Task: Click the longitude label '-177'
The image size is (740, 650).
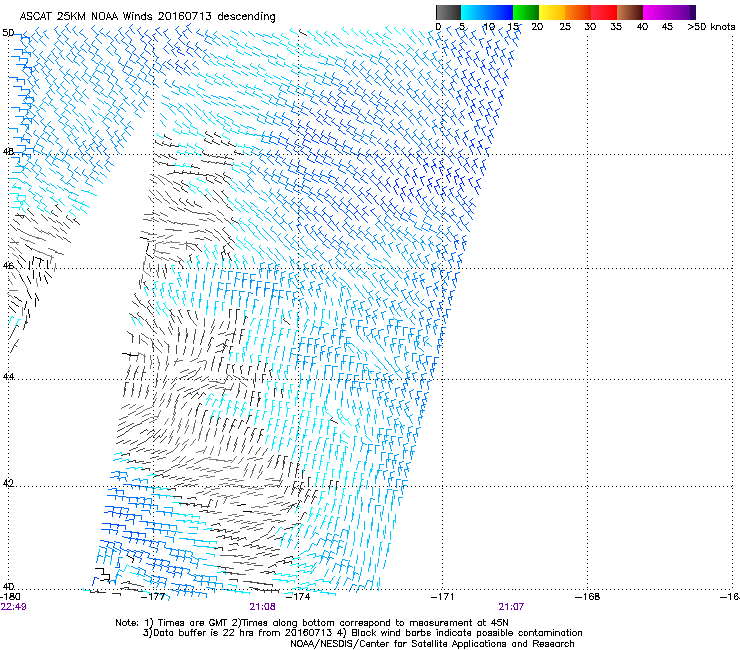Action: 155,597
